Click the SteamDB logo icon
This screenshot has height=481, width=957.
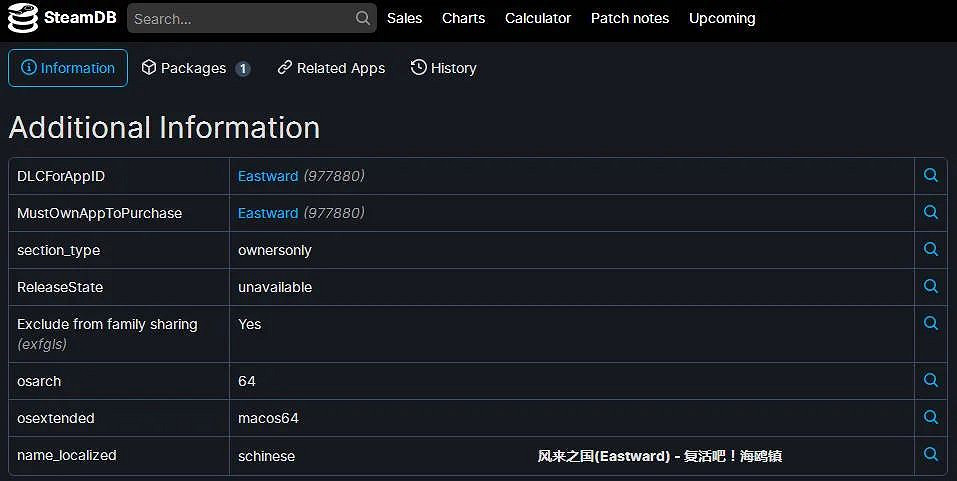click(x=23, y=18)
